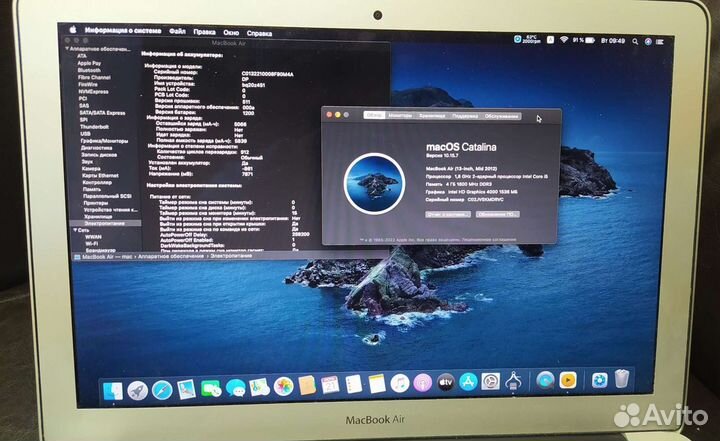Select Электропитание in the sidebar
Screen dimensions: 720x441
(104, 223)
